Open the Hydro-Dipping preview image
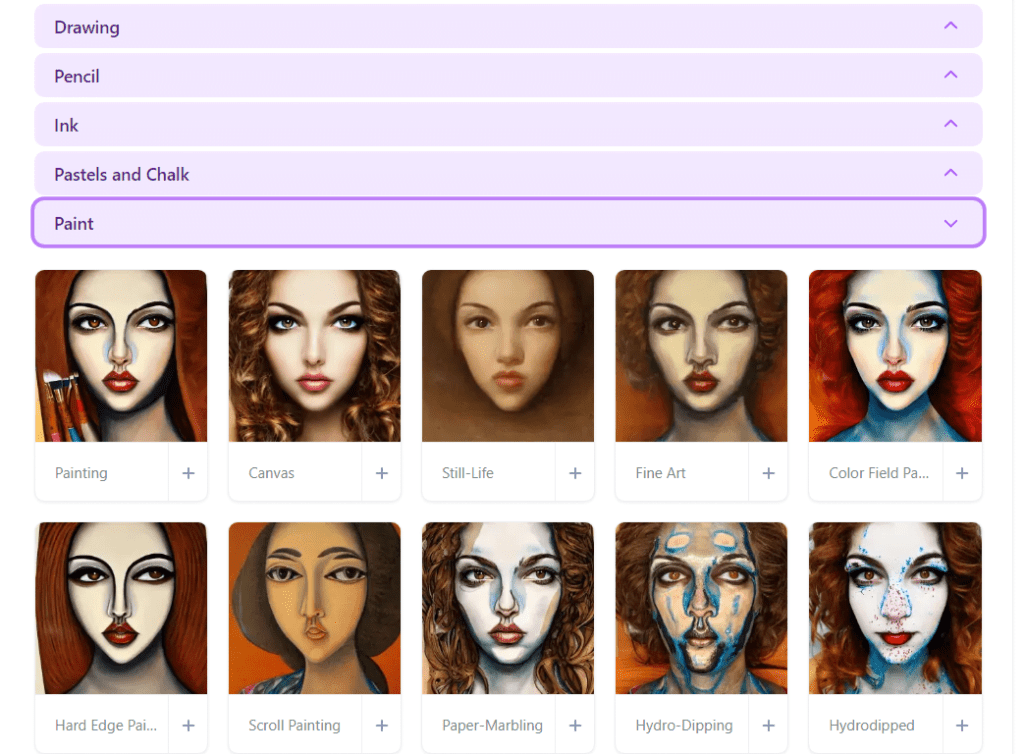 [x=701, y=607]
